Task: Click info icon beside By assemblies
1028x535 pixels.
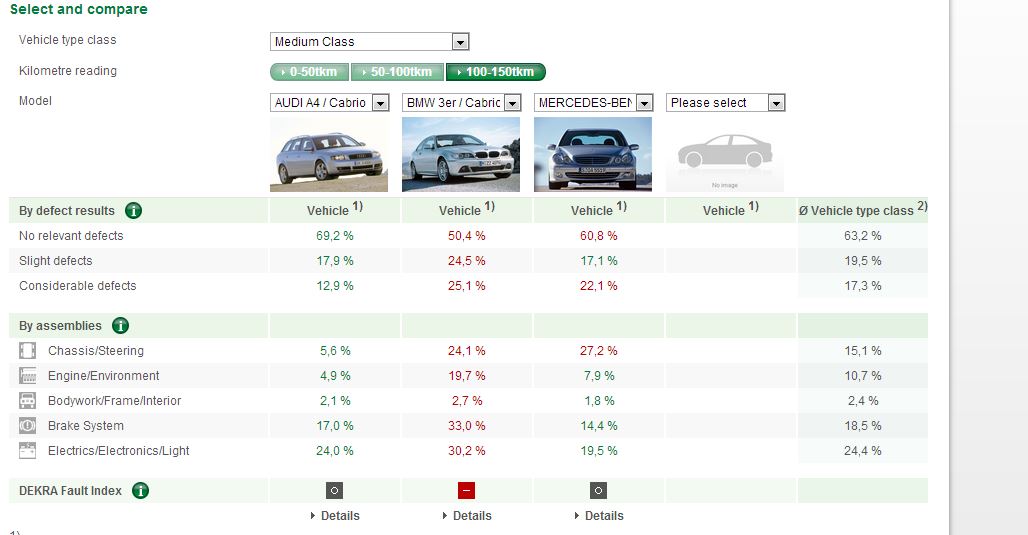Action: (x=120, y=326)
